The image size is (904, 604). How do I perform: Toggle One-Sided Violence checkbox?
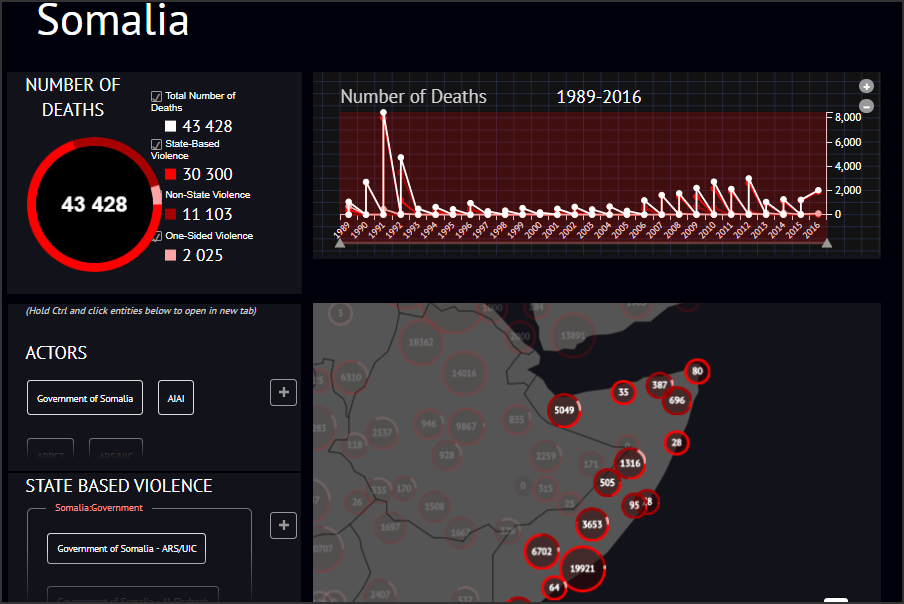click(156, 236)
